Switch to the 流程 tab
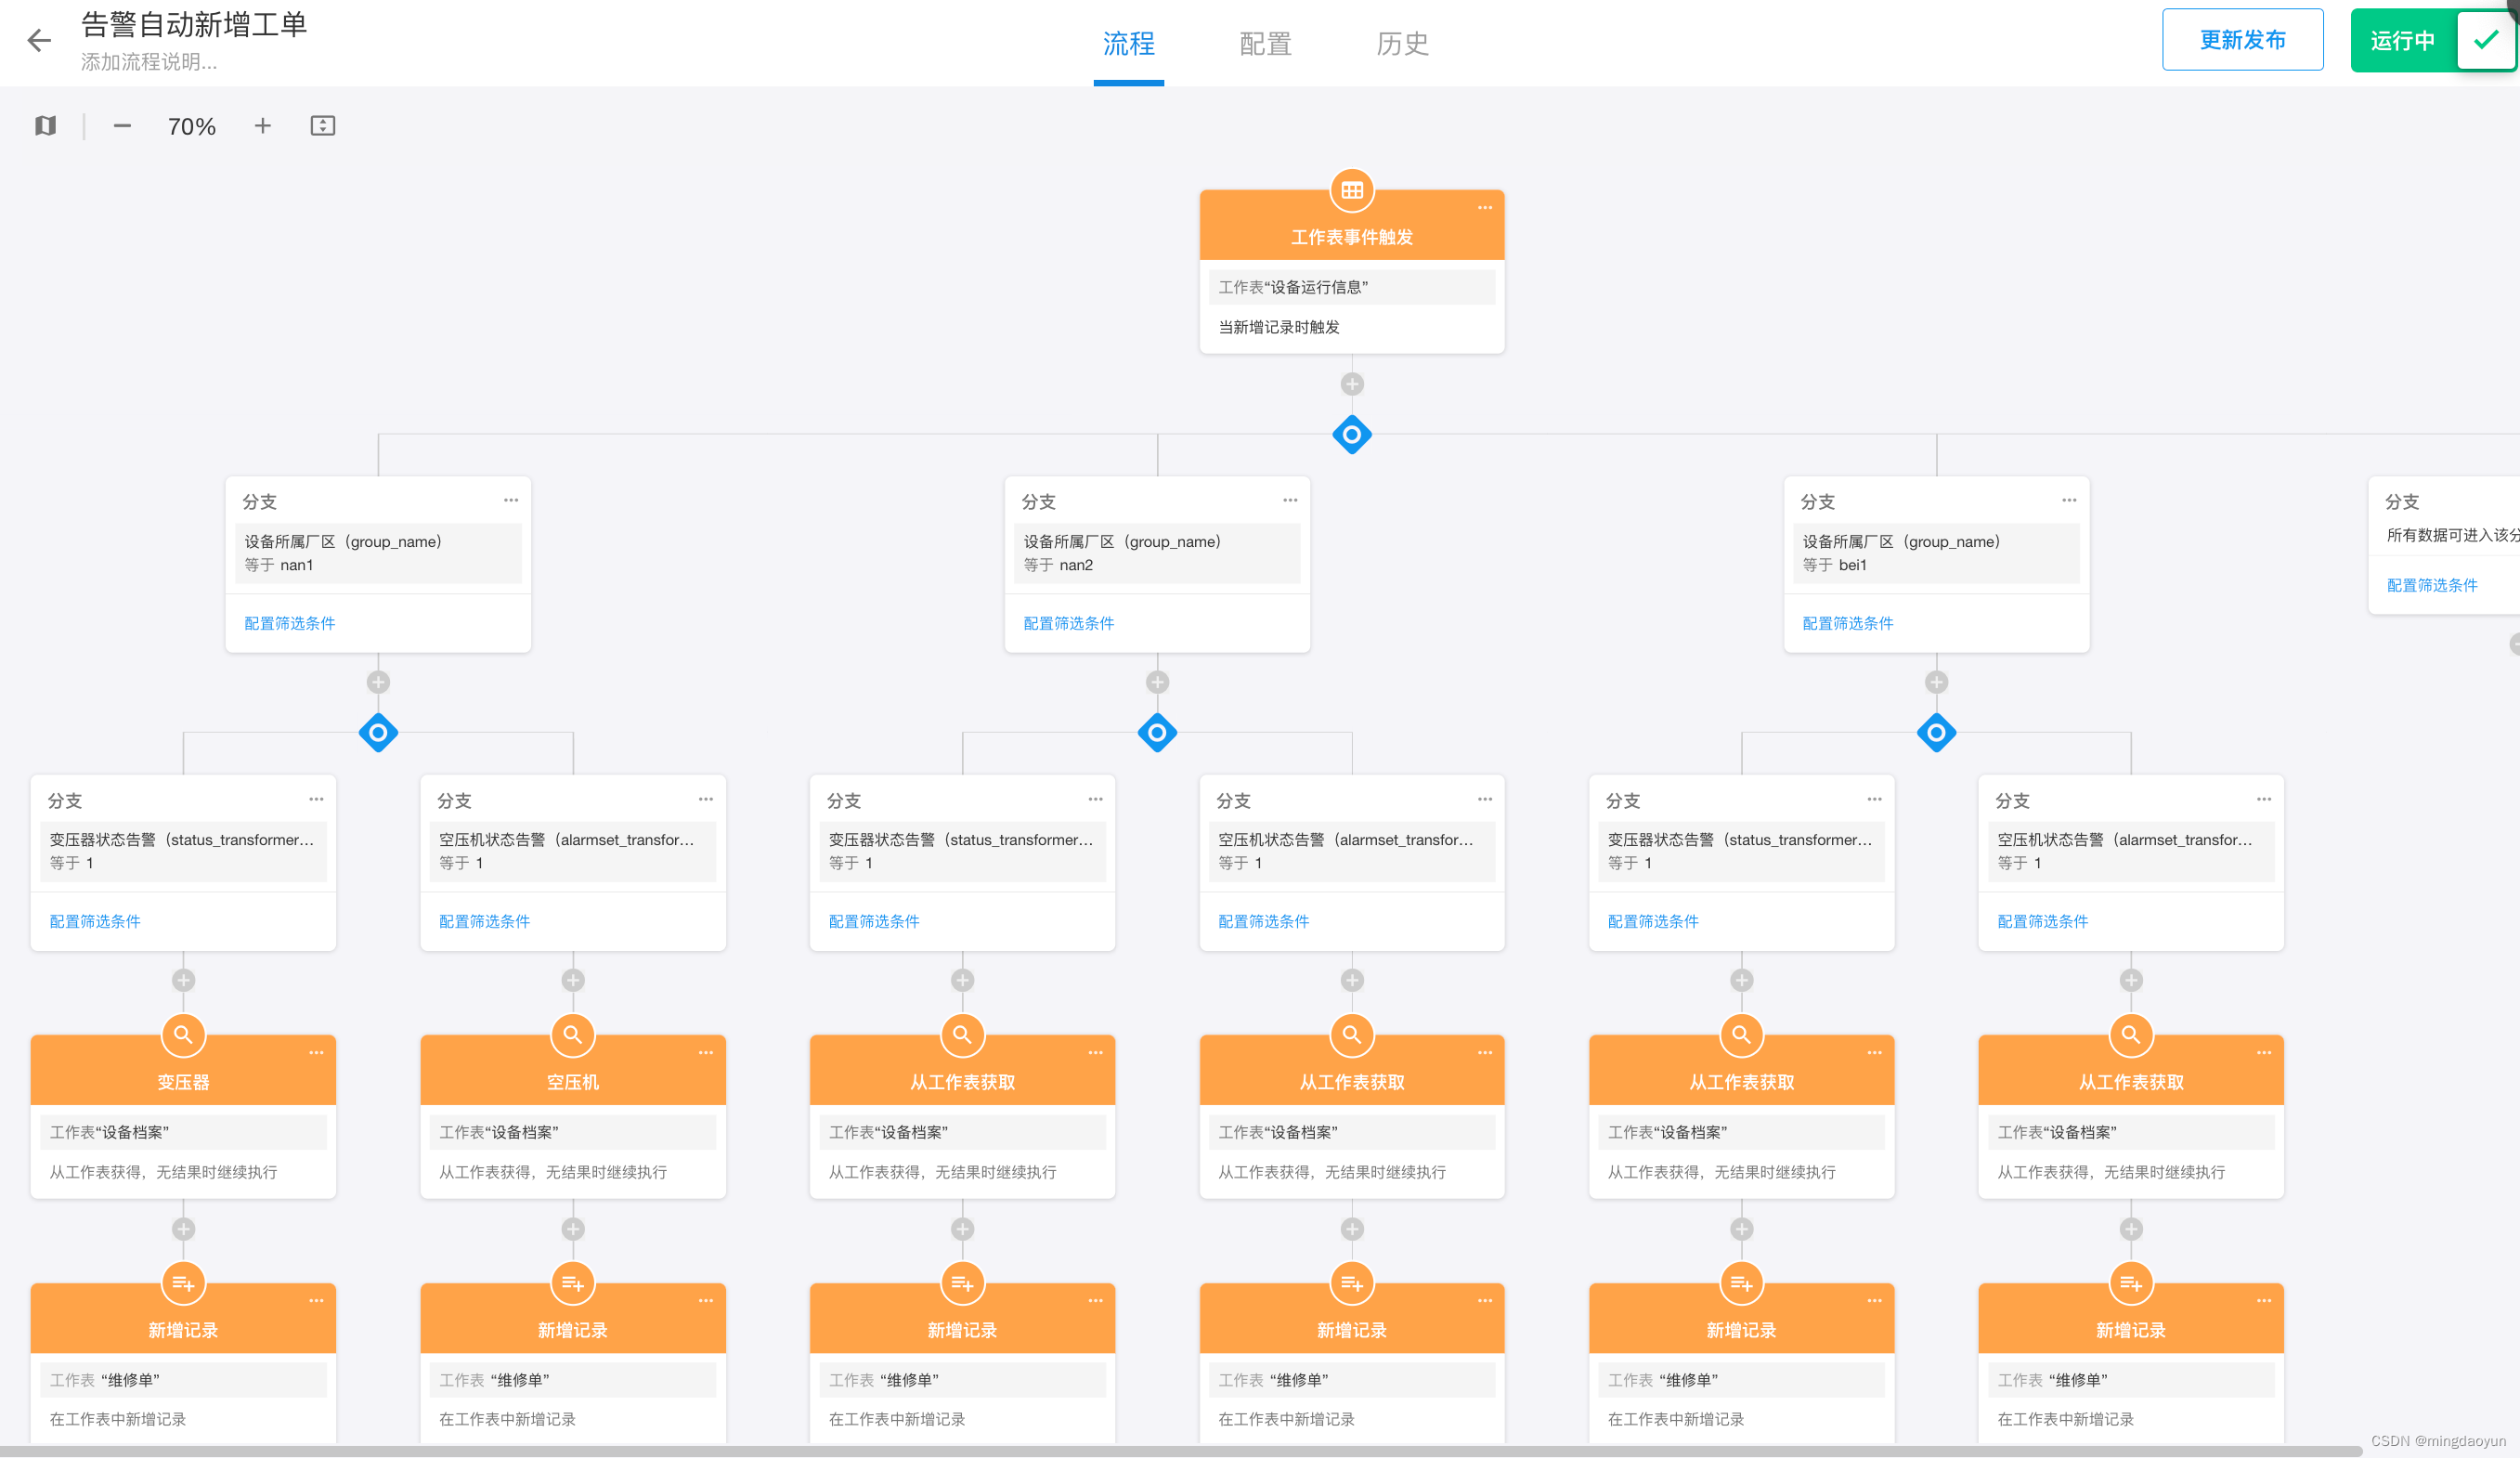This screenshot has width=2520, height=1458. tap(1129, 44)
